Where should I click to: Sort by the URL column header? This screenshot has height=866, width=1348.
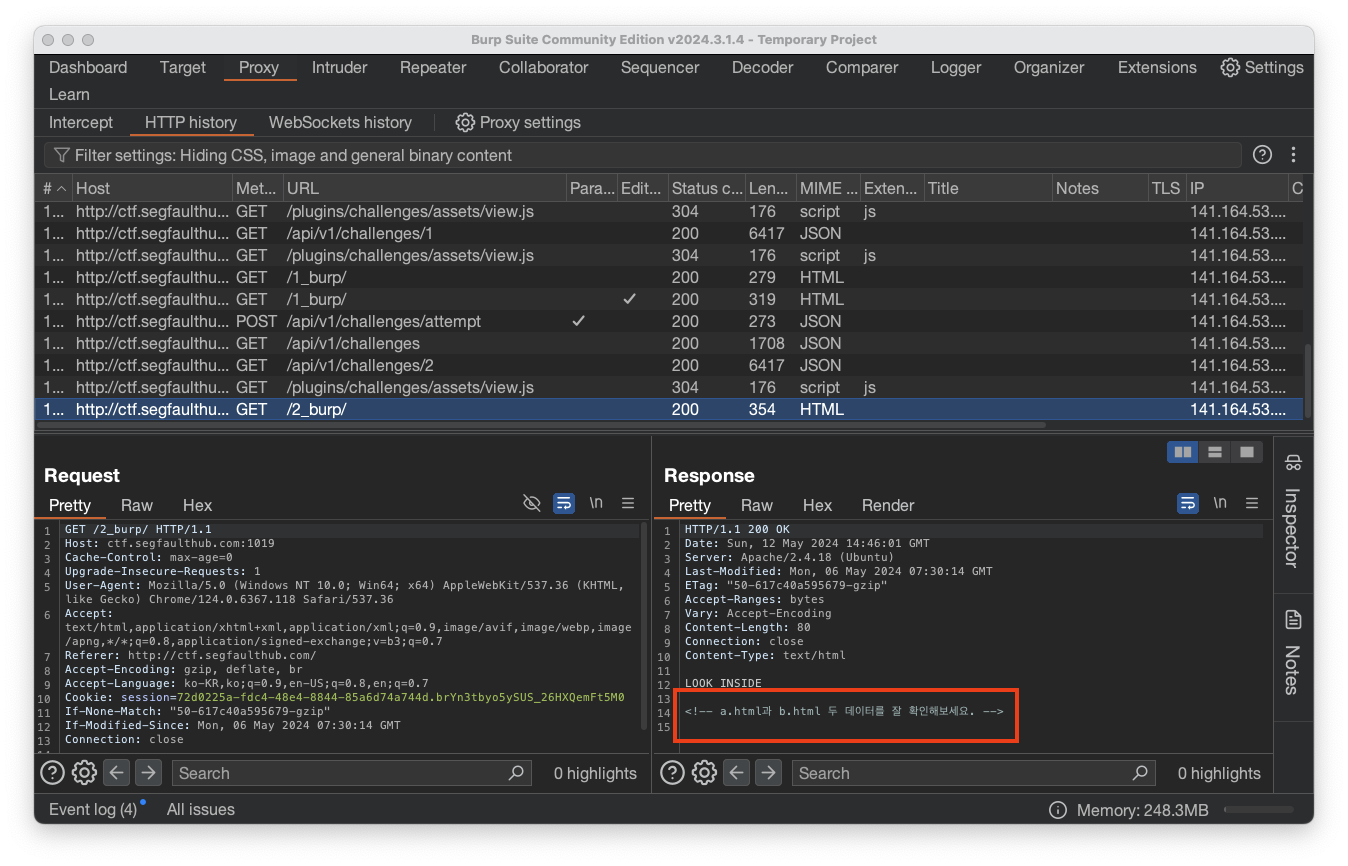423,188
